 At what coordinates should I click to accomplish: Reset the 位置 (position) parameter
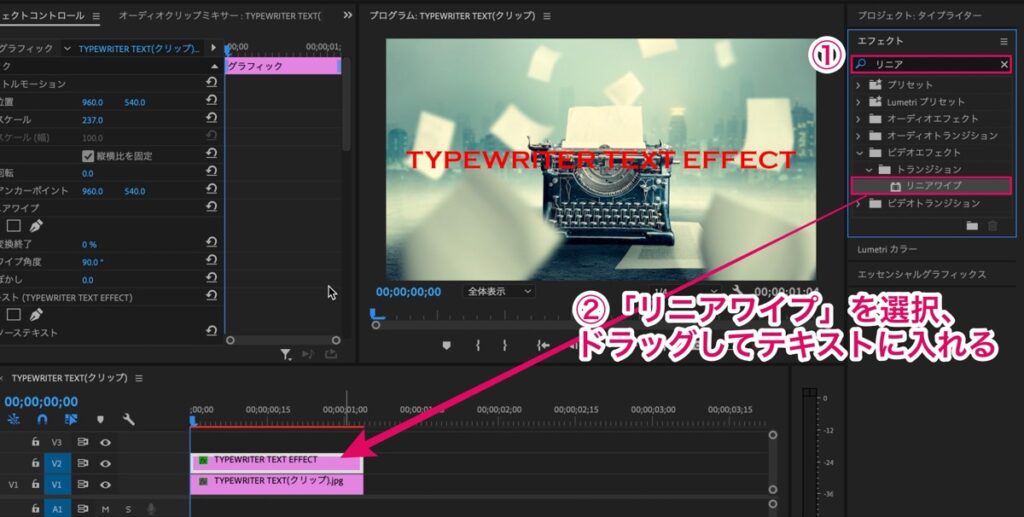click(211, 100)
